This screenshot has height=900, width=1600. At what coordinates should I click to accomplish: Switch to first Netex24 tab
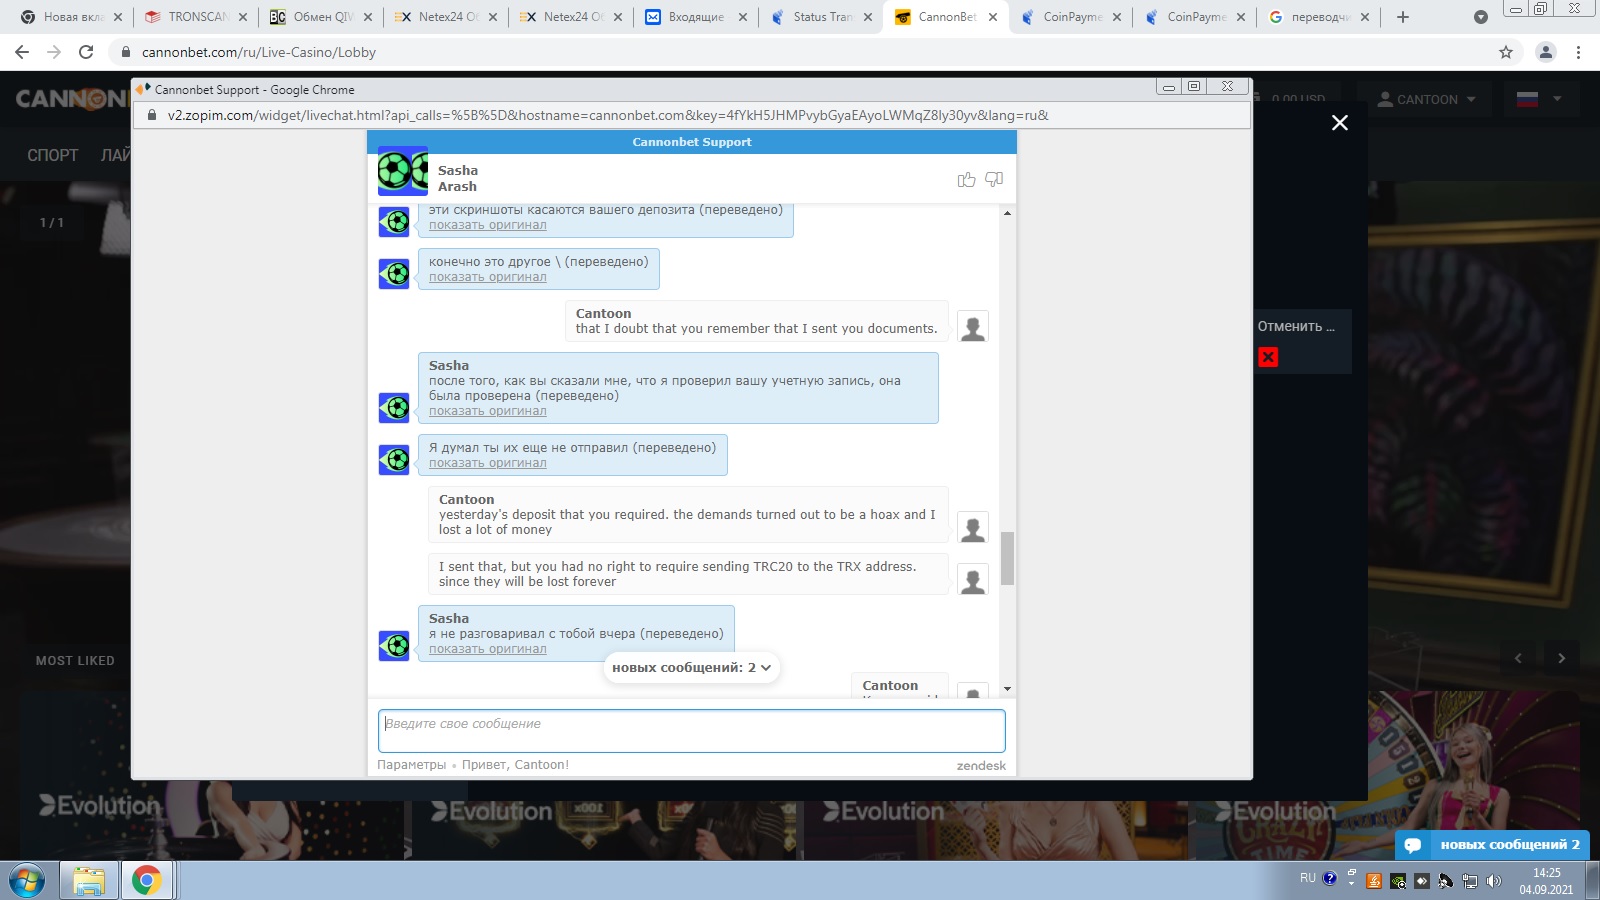click(446, 17)
